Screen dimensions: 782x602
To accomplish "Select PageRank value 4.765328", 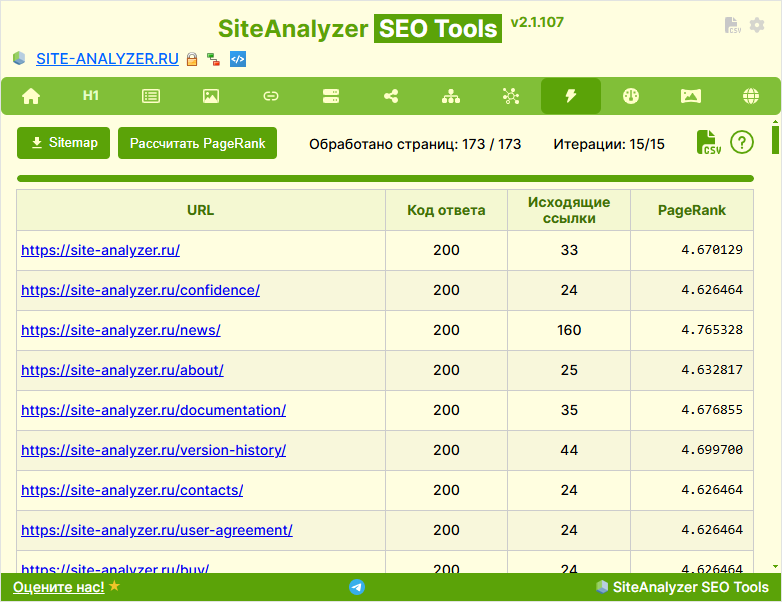I will tap(712, 330).
